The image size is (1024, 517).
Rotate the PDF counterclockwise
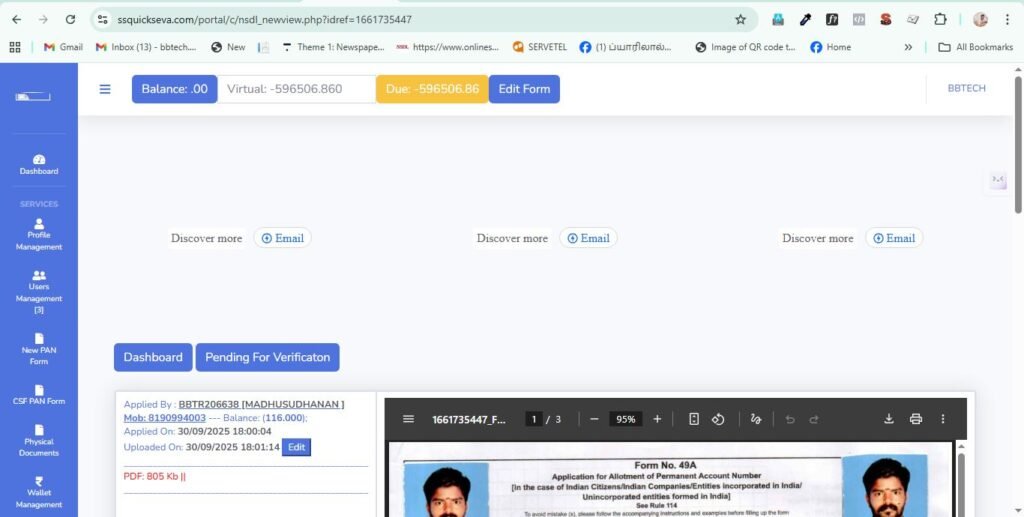(718, 419)
